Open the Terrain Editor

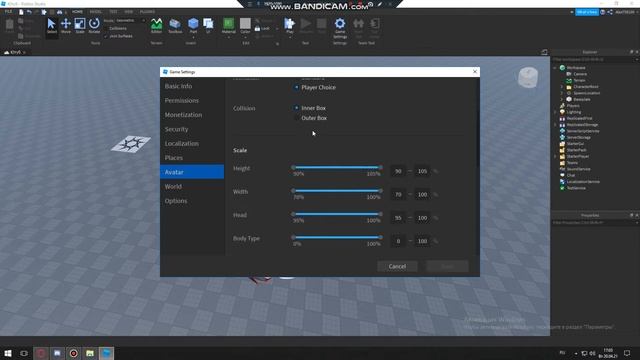pos(156,26)
